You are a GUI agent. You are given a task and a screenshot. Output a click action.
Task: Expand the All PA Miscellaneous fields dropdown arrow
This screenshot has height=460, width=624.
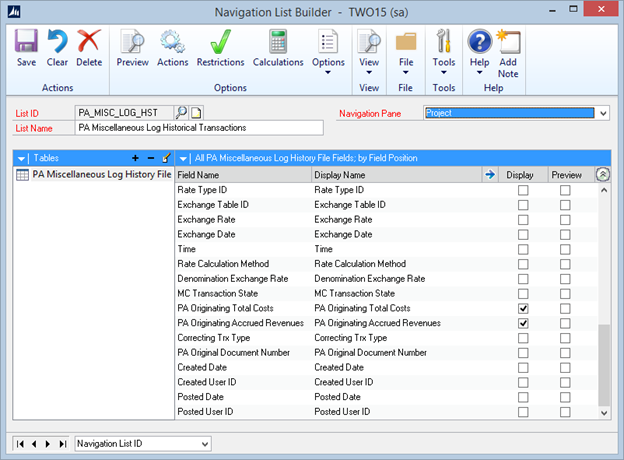pos(183,159)
